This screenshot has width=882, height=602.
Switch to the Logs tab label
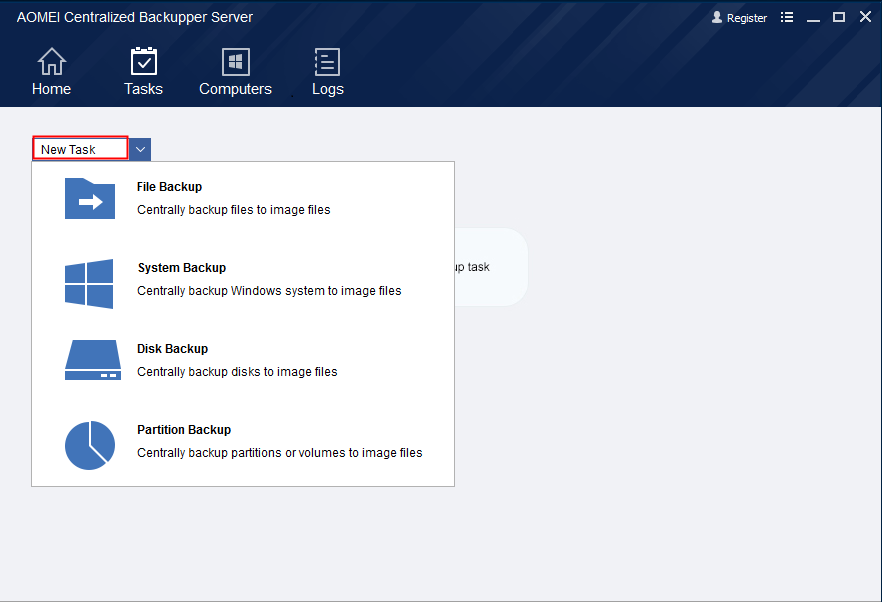(x=328, y=89)
